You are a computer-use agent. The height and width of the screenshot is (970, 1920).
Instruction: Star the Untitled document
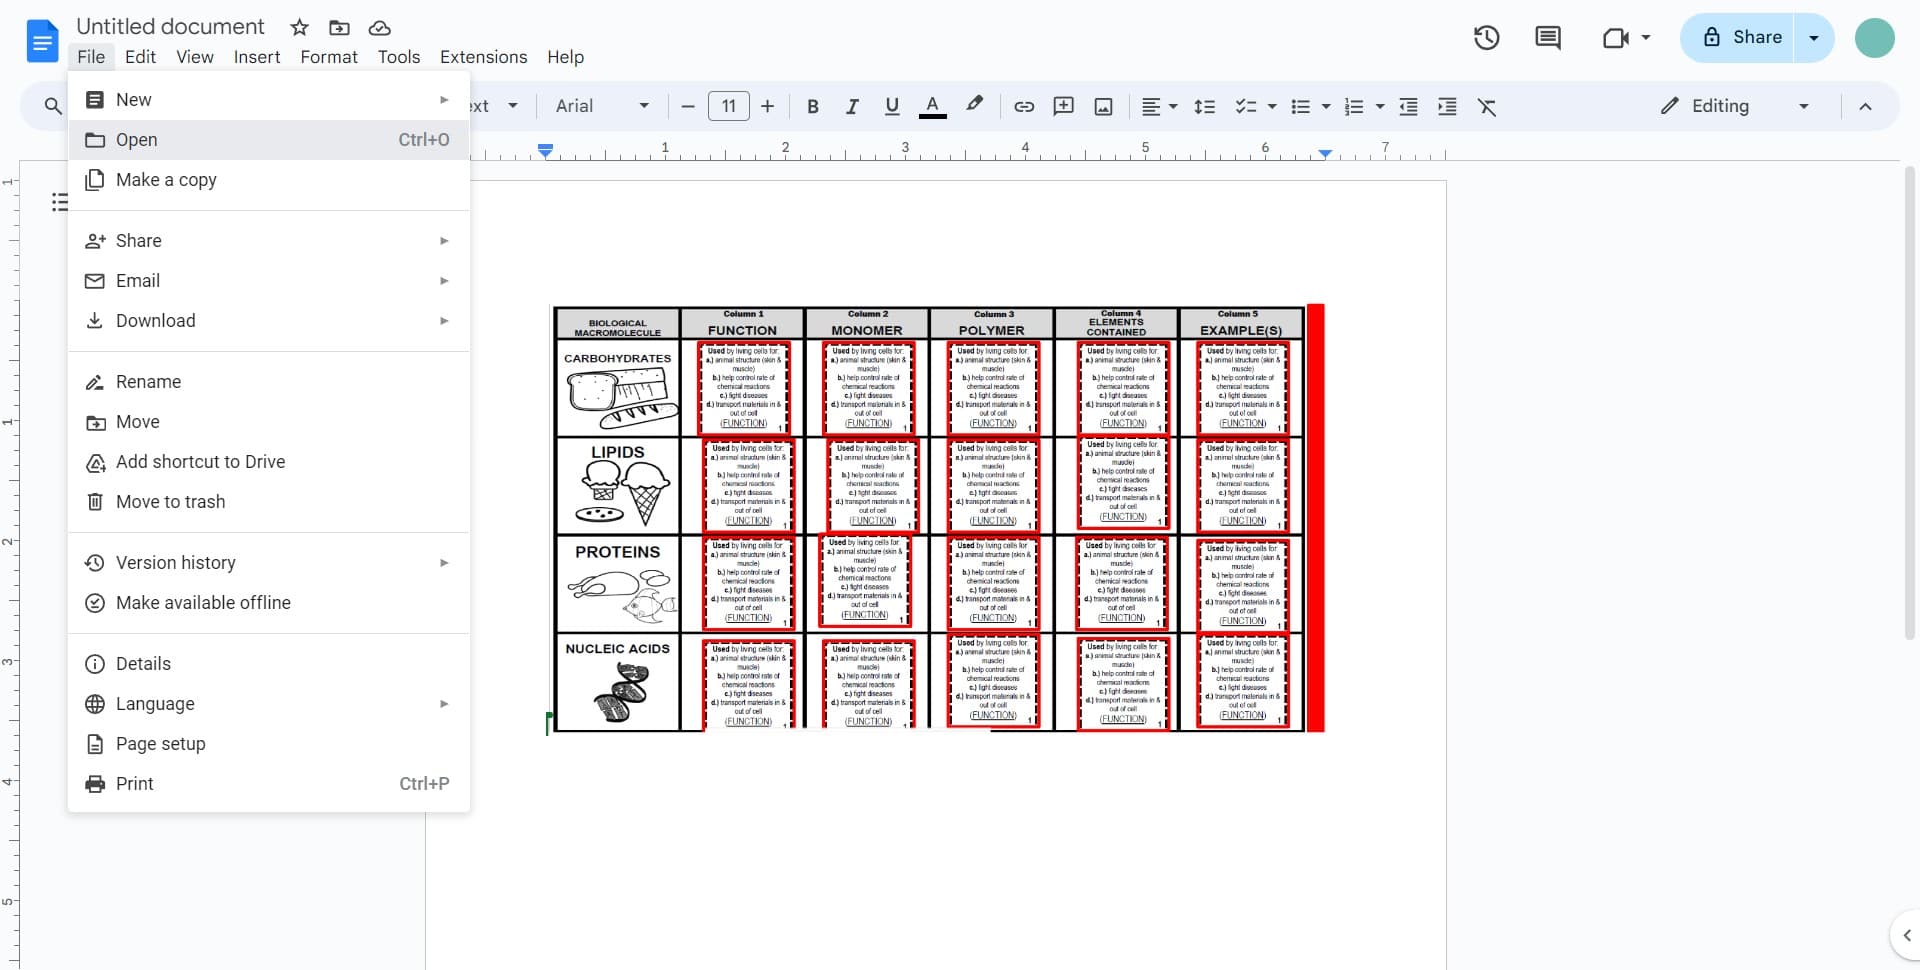[x=299, y=27]
